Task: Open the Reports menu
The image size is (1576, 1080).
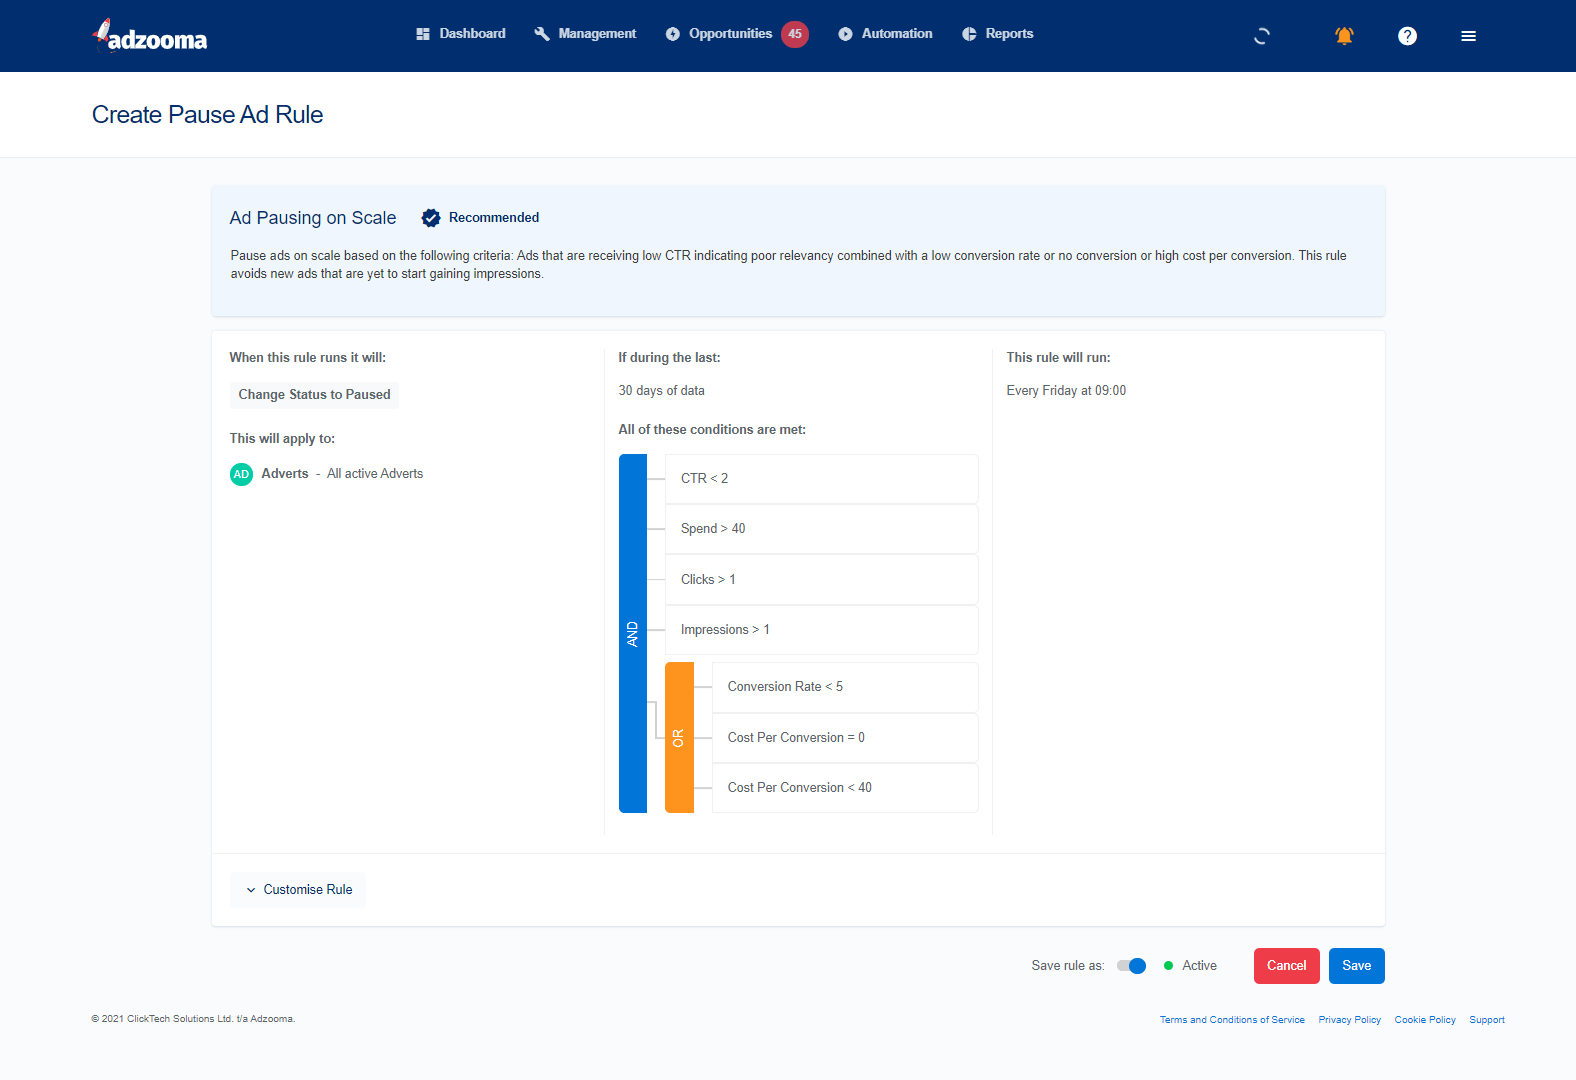Action: pyautogui.click(x=998, y=34)
